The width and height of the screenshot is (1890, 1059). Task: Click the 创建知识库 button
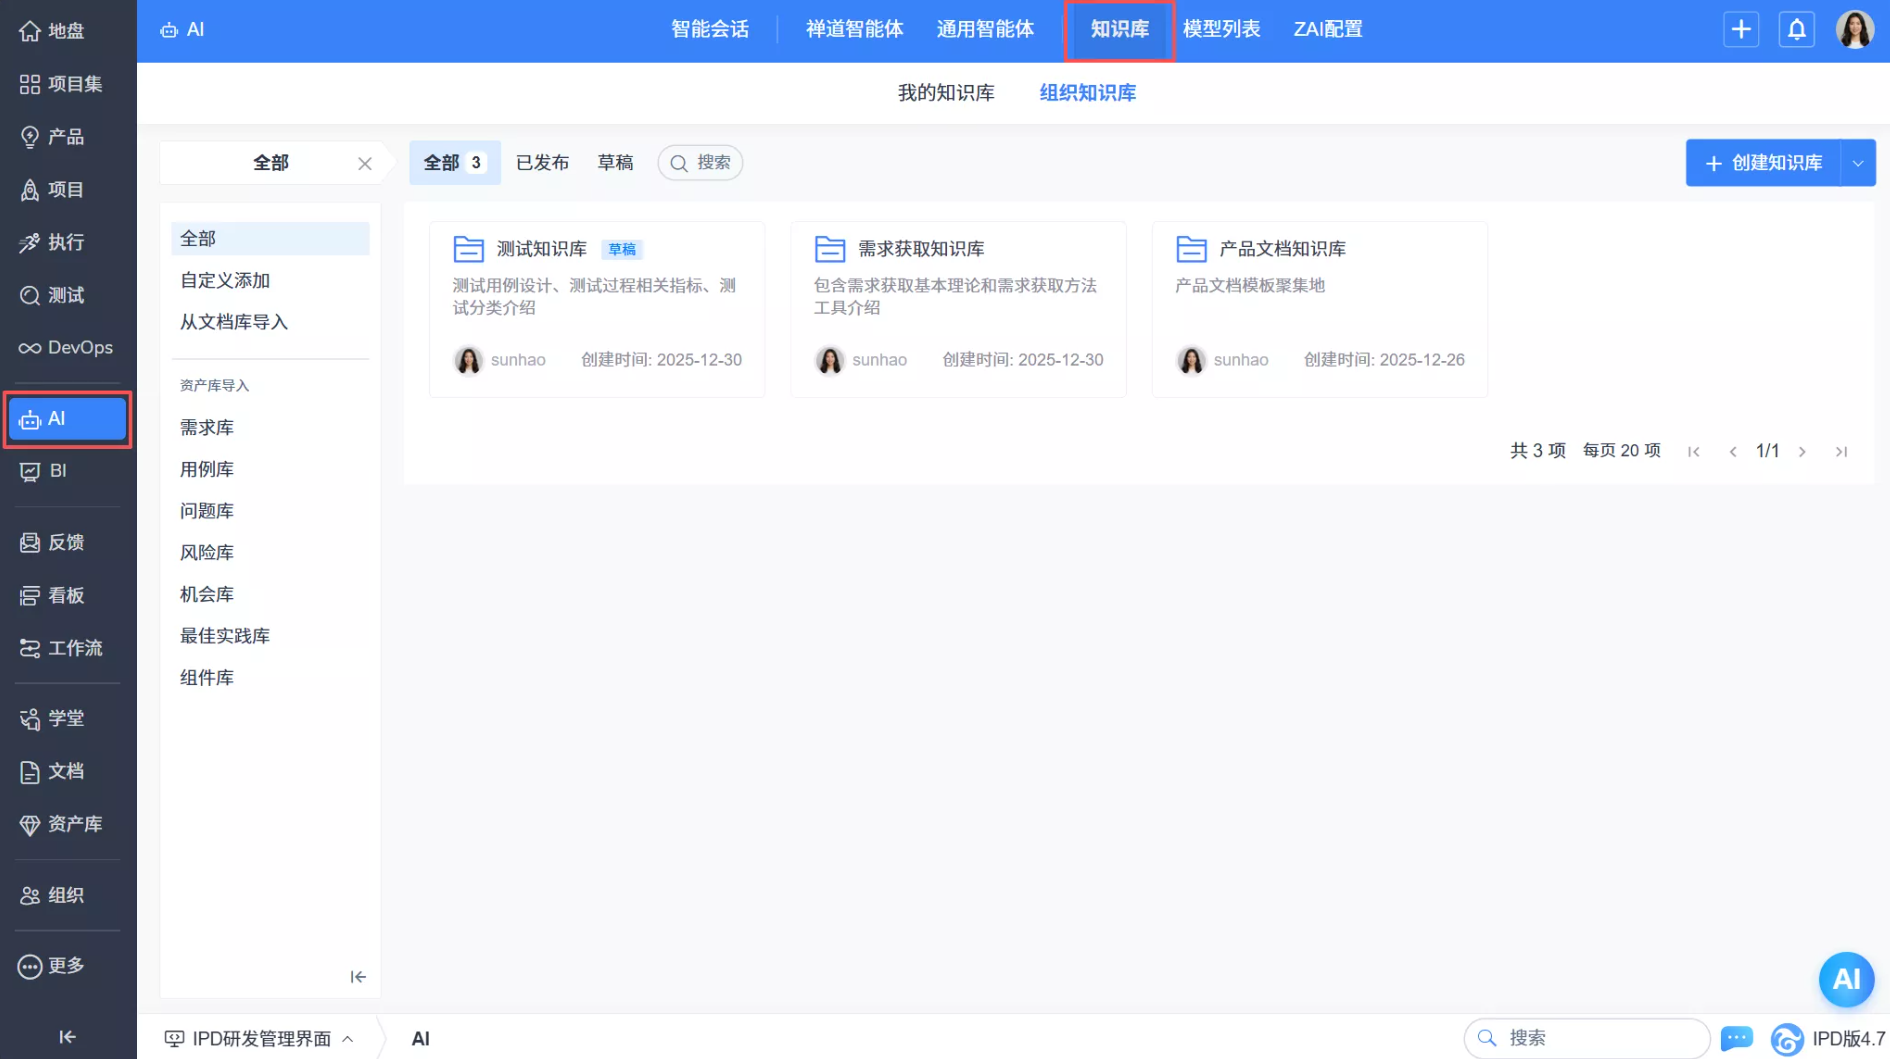click(x=1765, y=162)
